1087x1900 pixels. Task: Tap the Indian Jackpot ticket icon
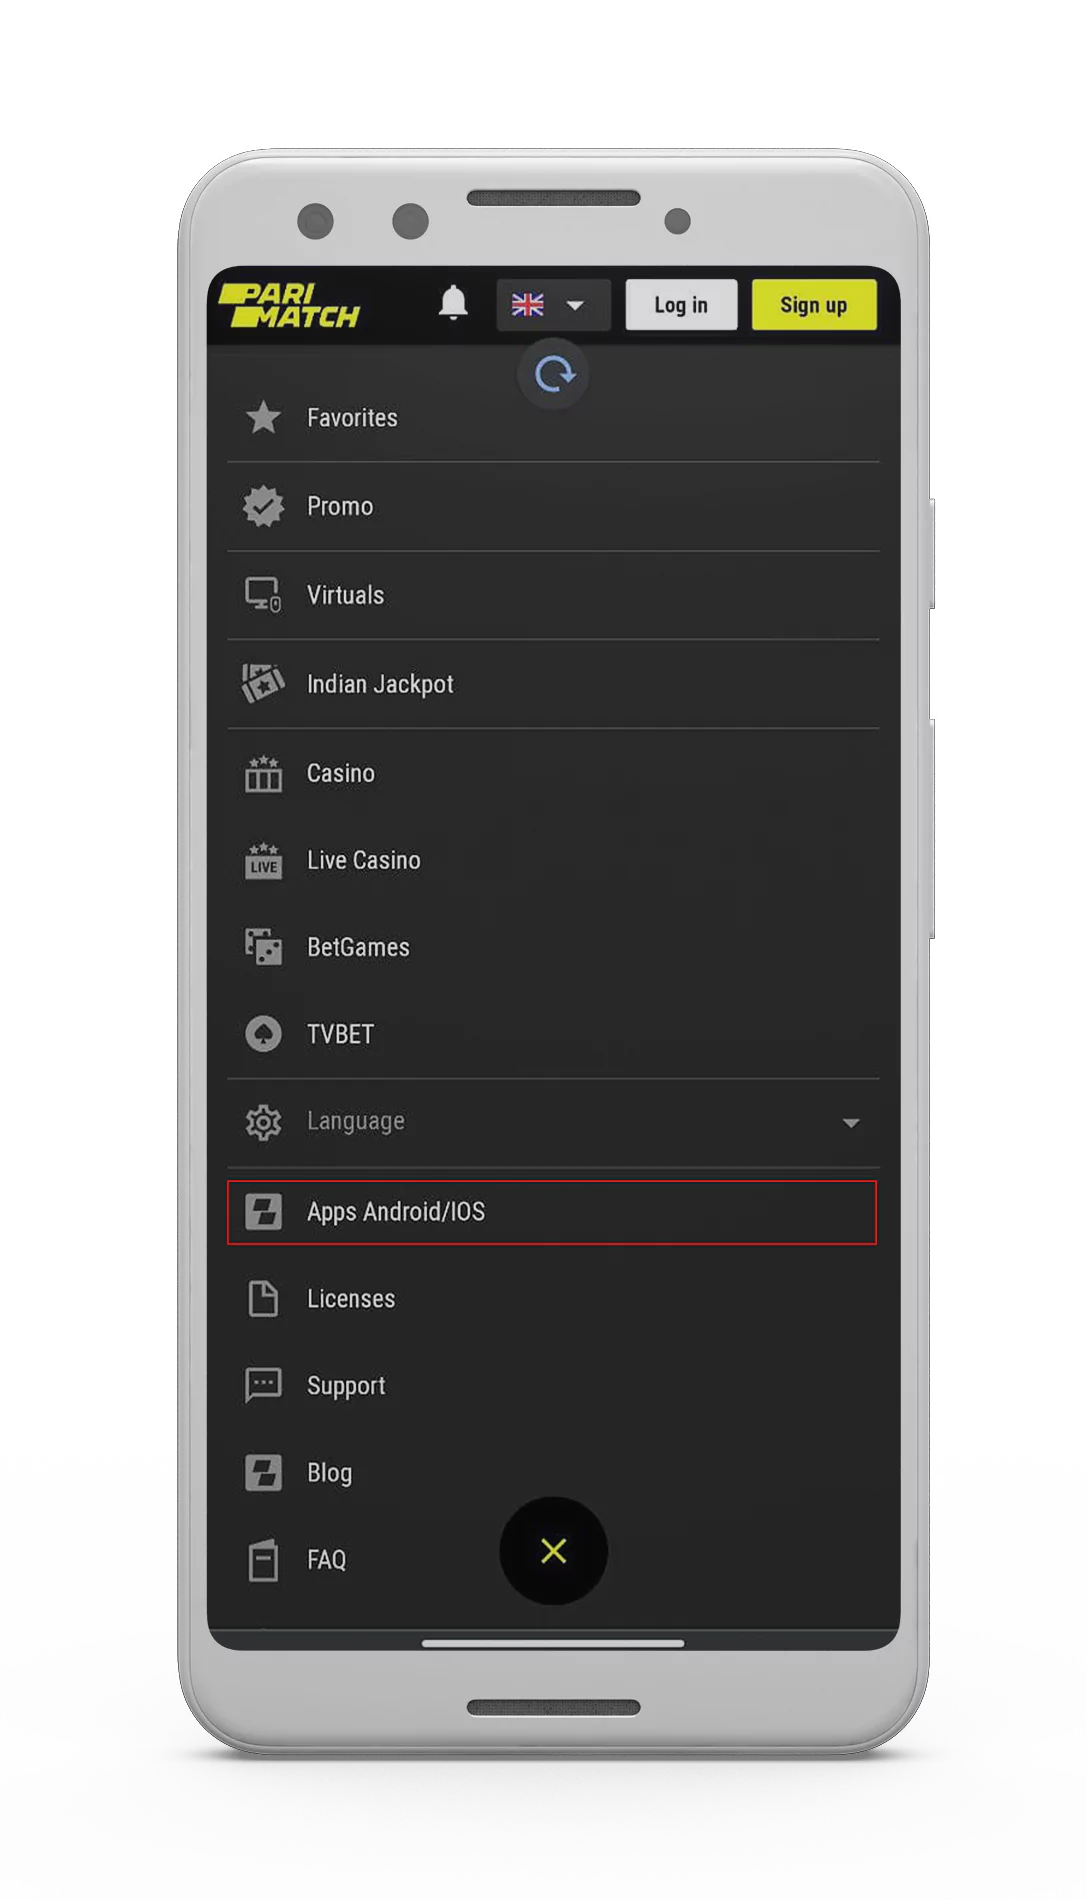coord(263,684)
